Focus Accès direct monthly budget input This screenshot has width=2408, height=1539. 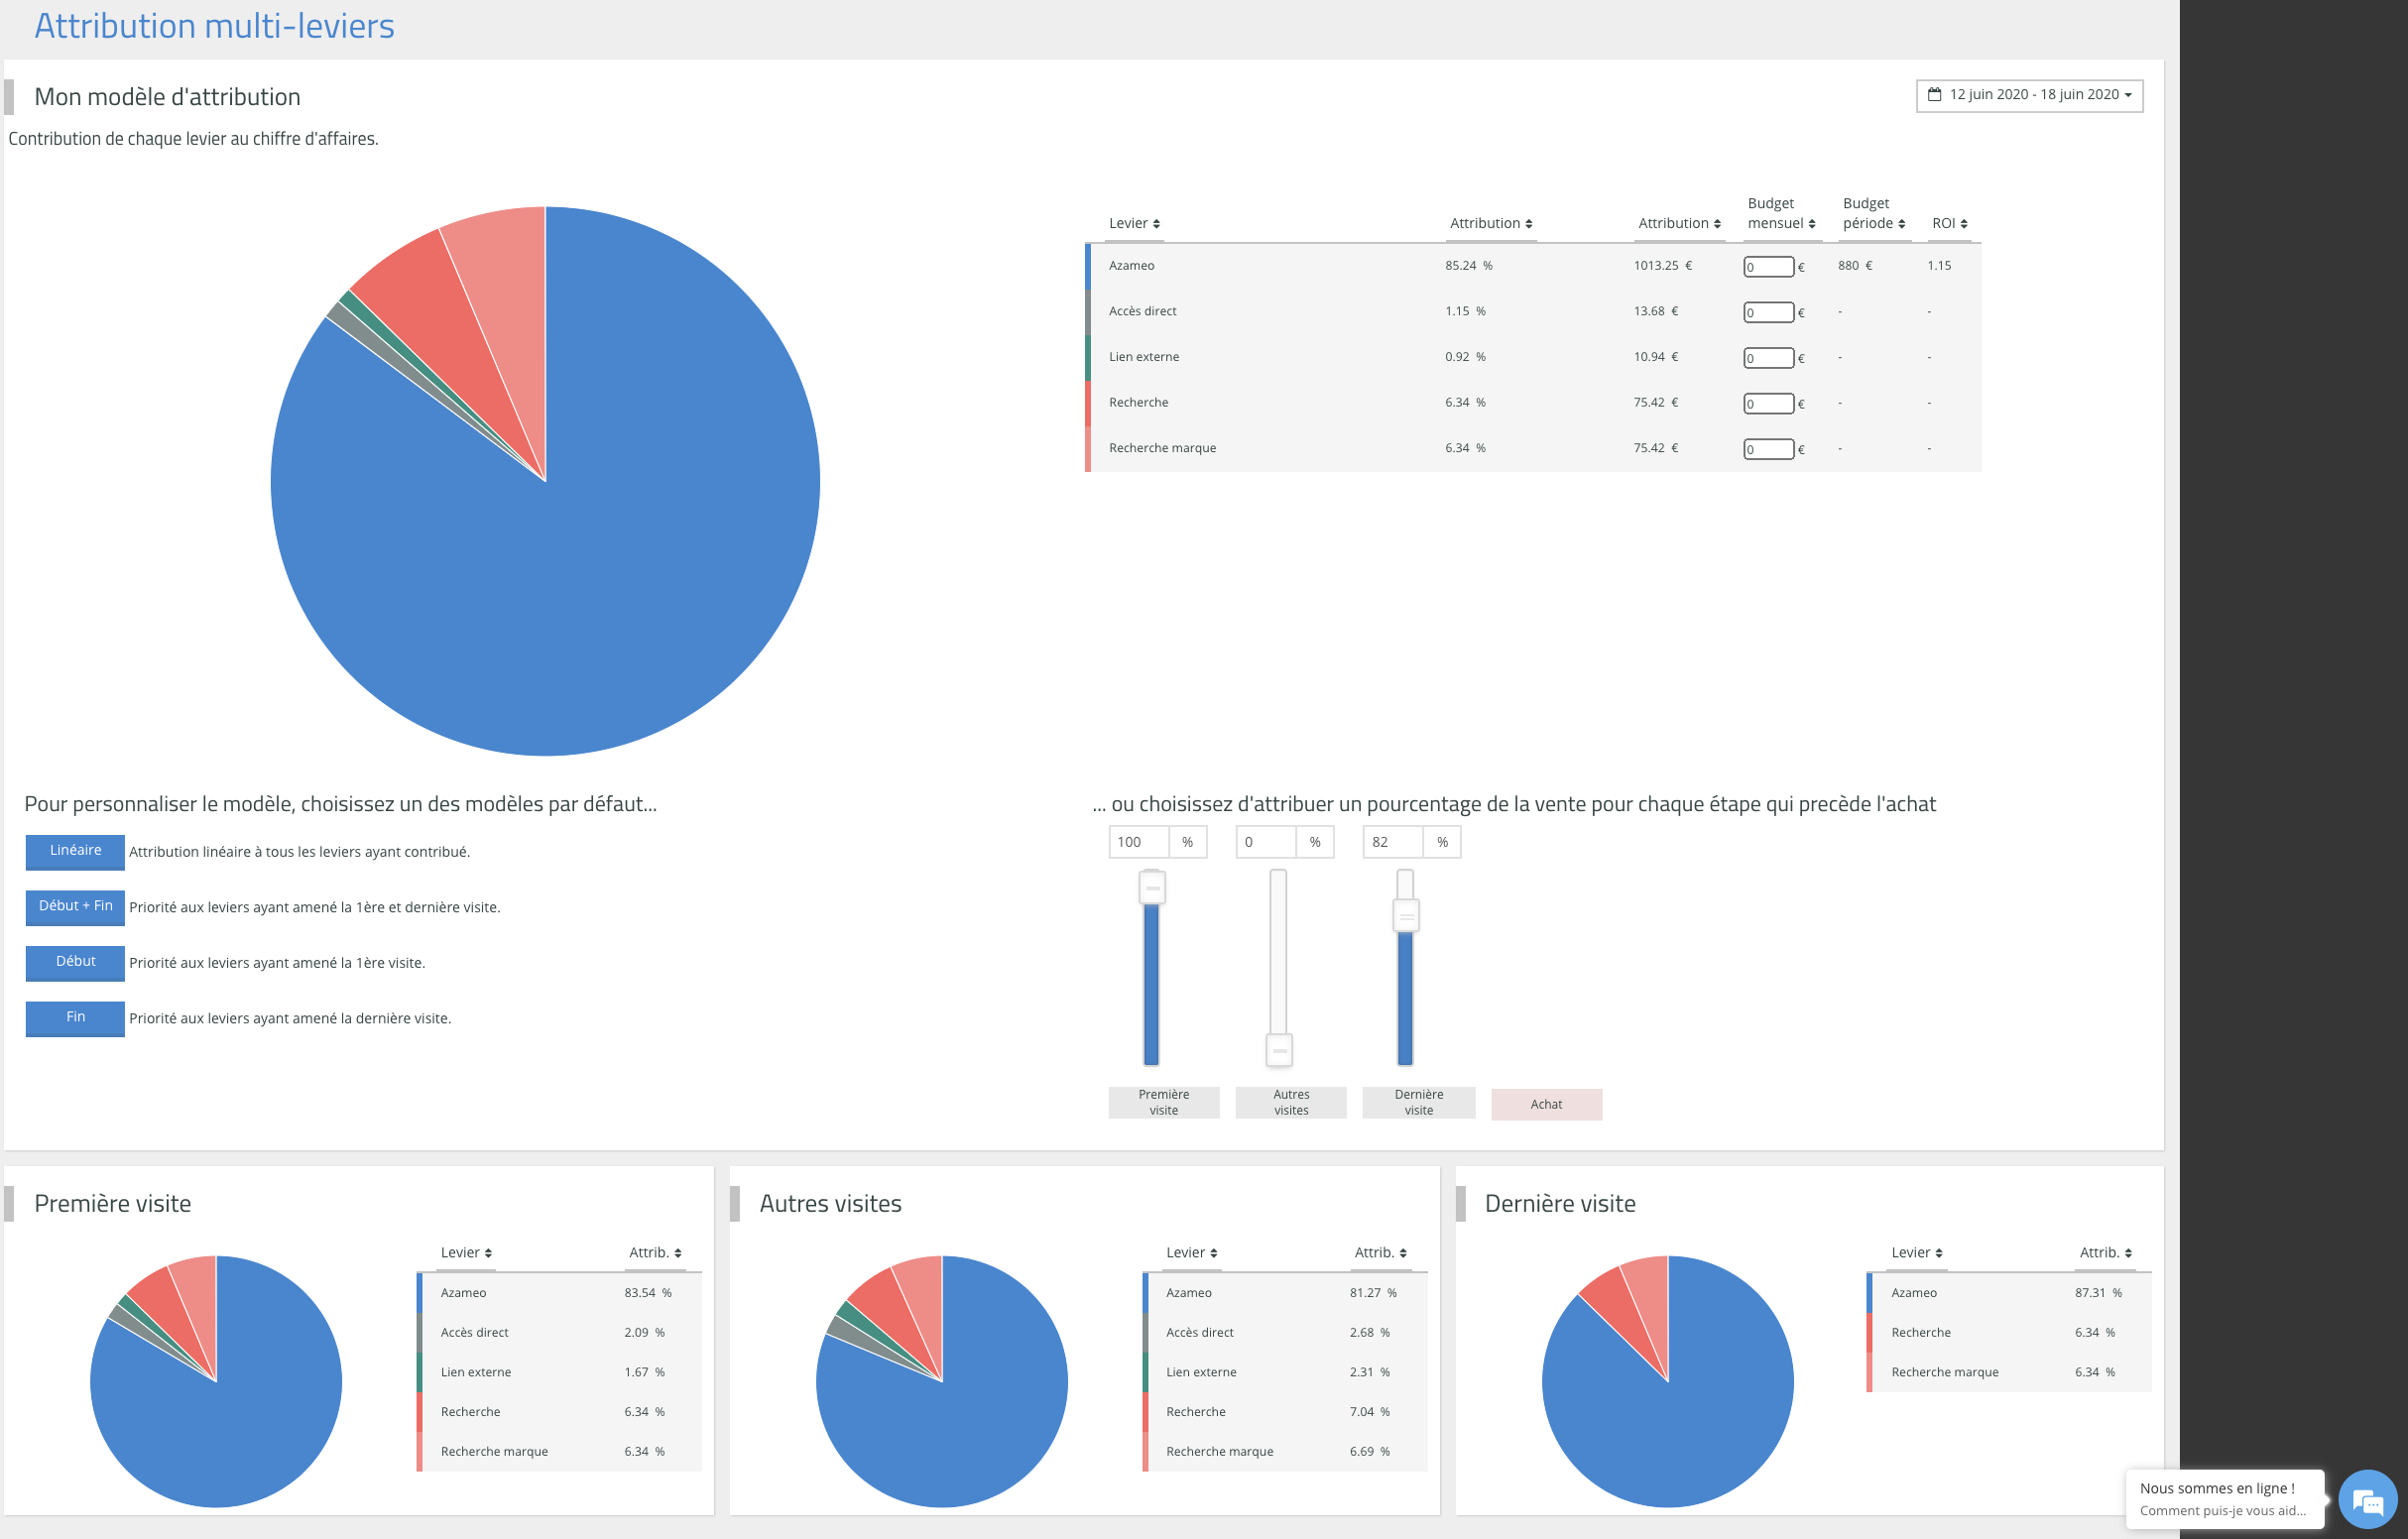[x=1768, y=313]
